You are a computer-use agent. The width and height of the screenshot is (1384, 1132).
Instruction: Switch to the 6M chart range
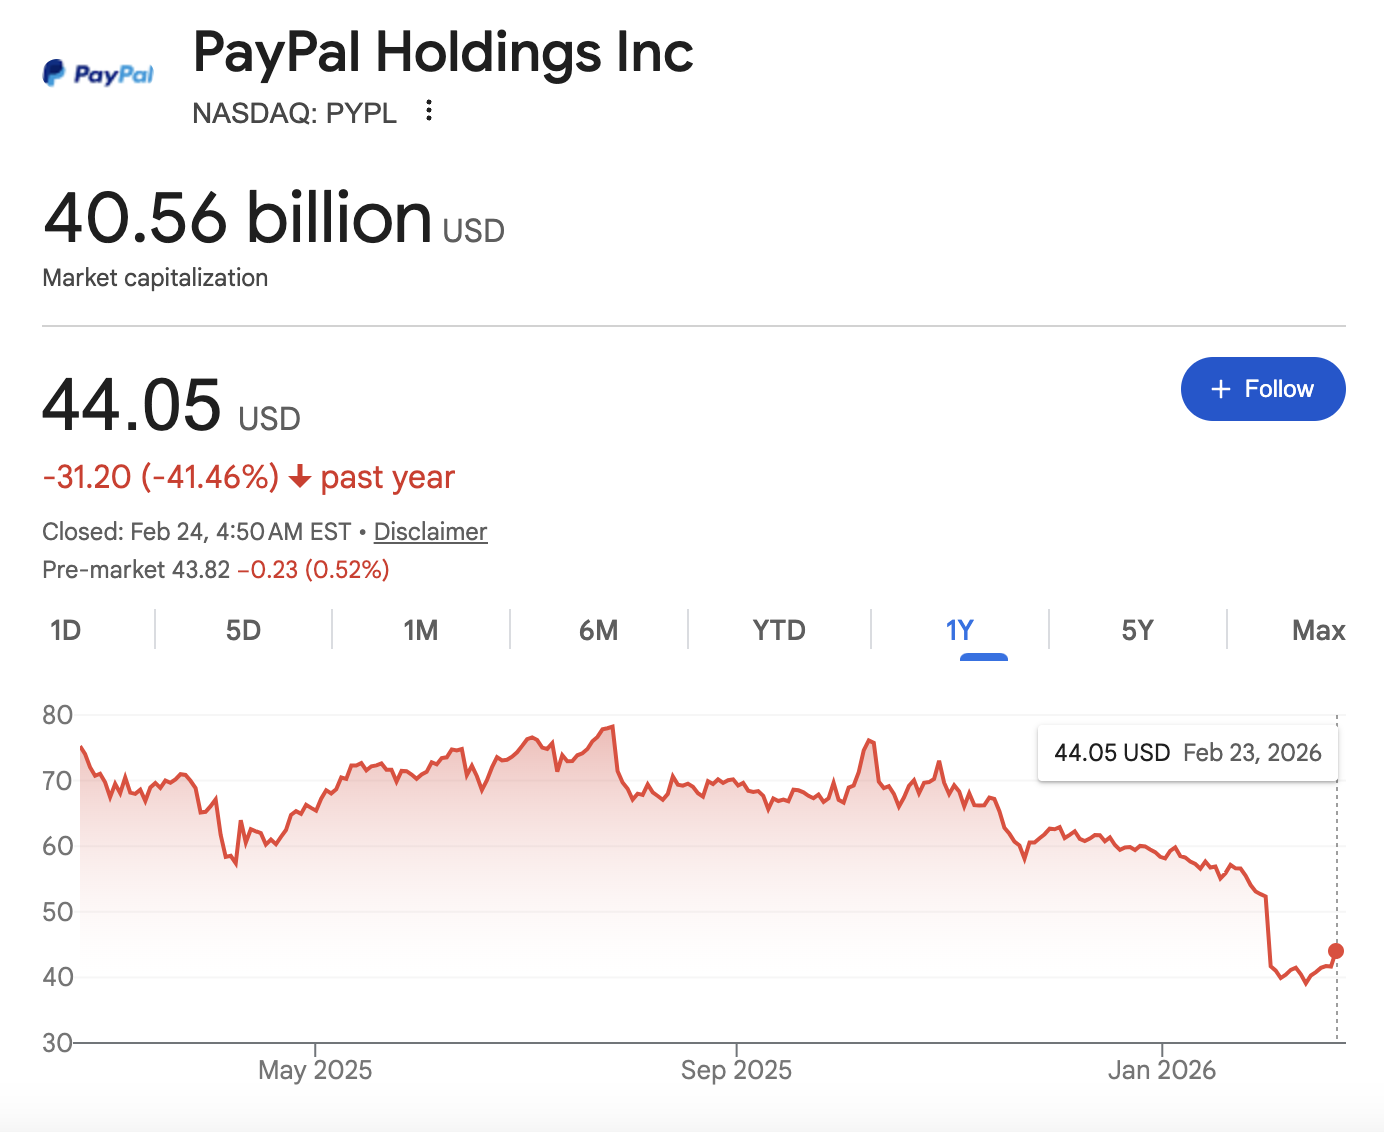[598, 630]
